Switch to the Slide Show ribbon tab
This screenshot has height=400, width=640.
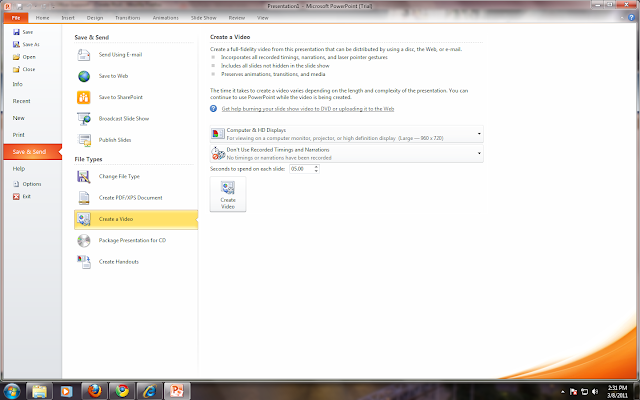204,18
